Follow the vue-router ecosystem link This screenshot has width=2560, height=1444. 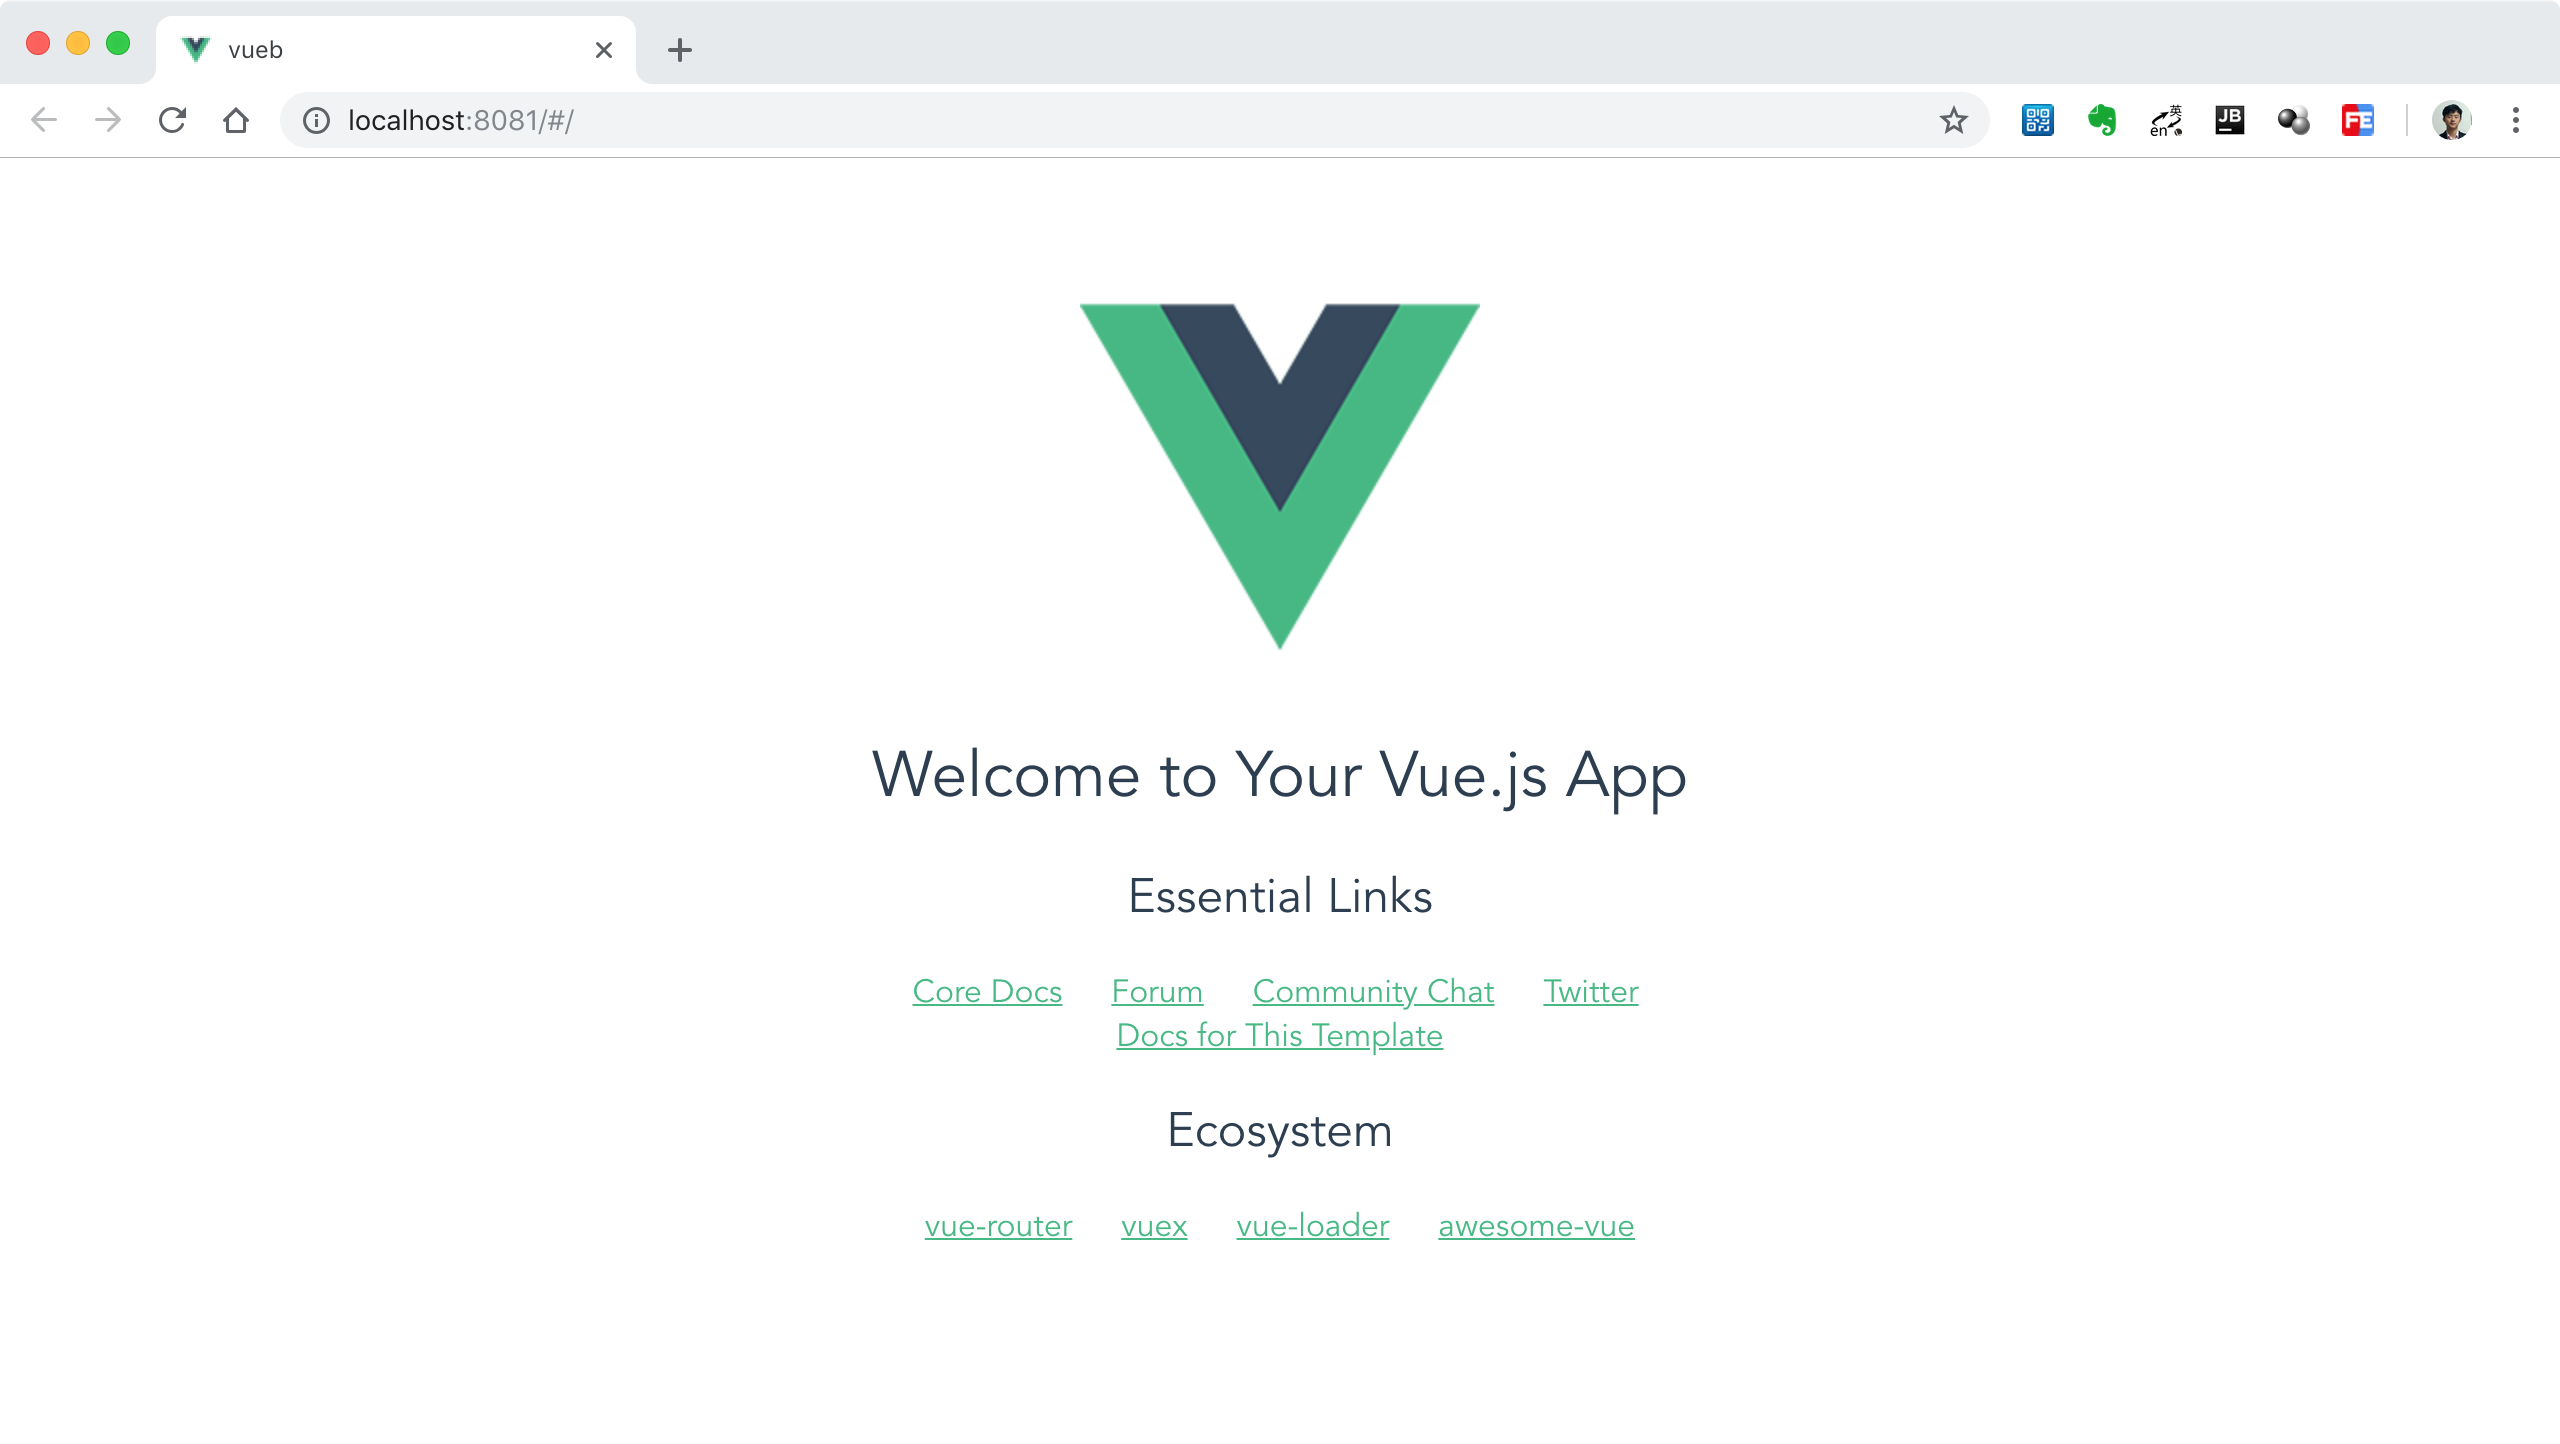[998, 1225]
